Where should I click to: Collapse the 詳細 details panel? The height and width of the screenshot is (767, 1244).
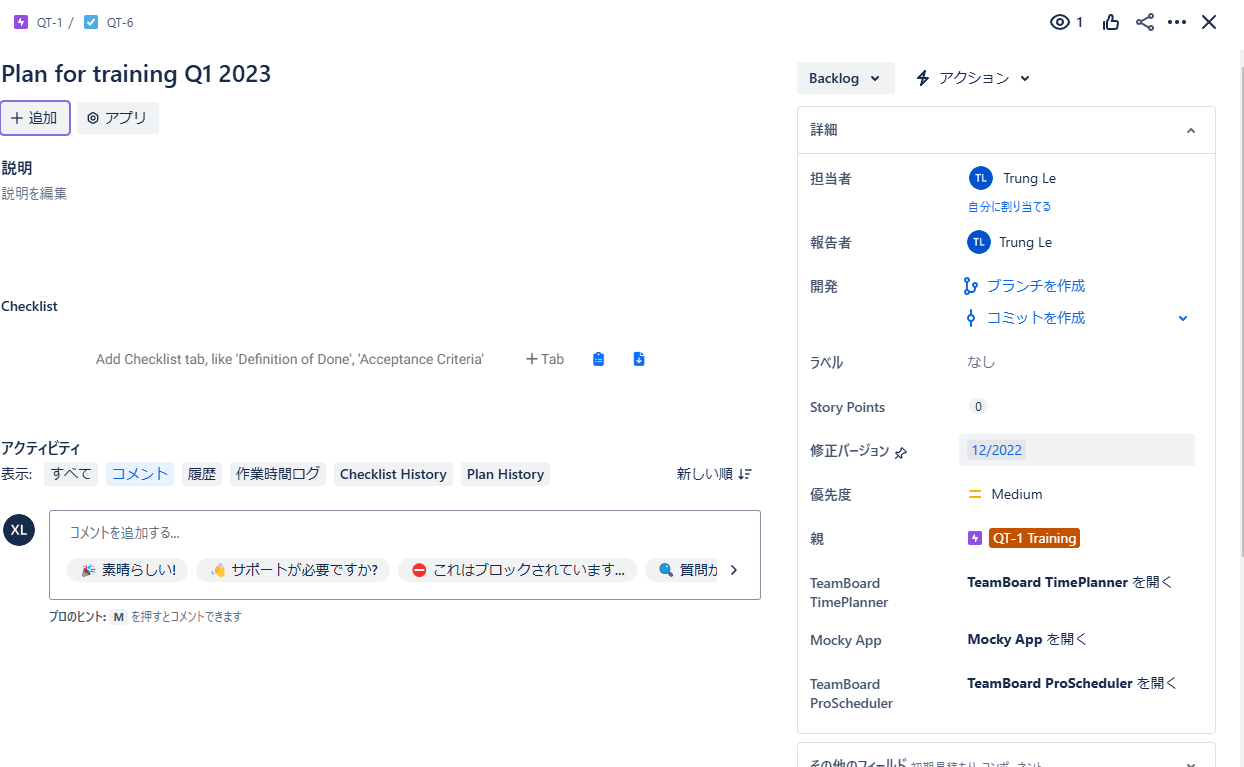[x=1190, y=130]
